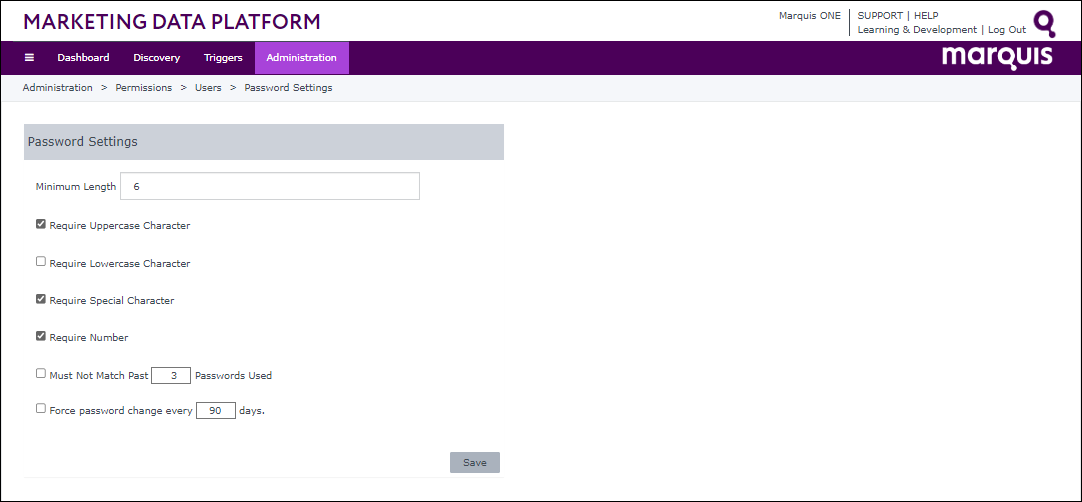Image resolution: width=1082 pixels, height=502 pixels.
Task: Toggle the Require Number checkbox
Action: [x=41, y=336]
